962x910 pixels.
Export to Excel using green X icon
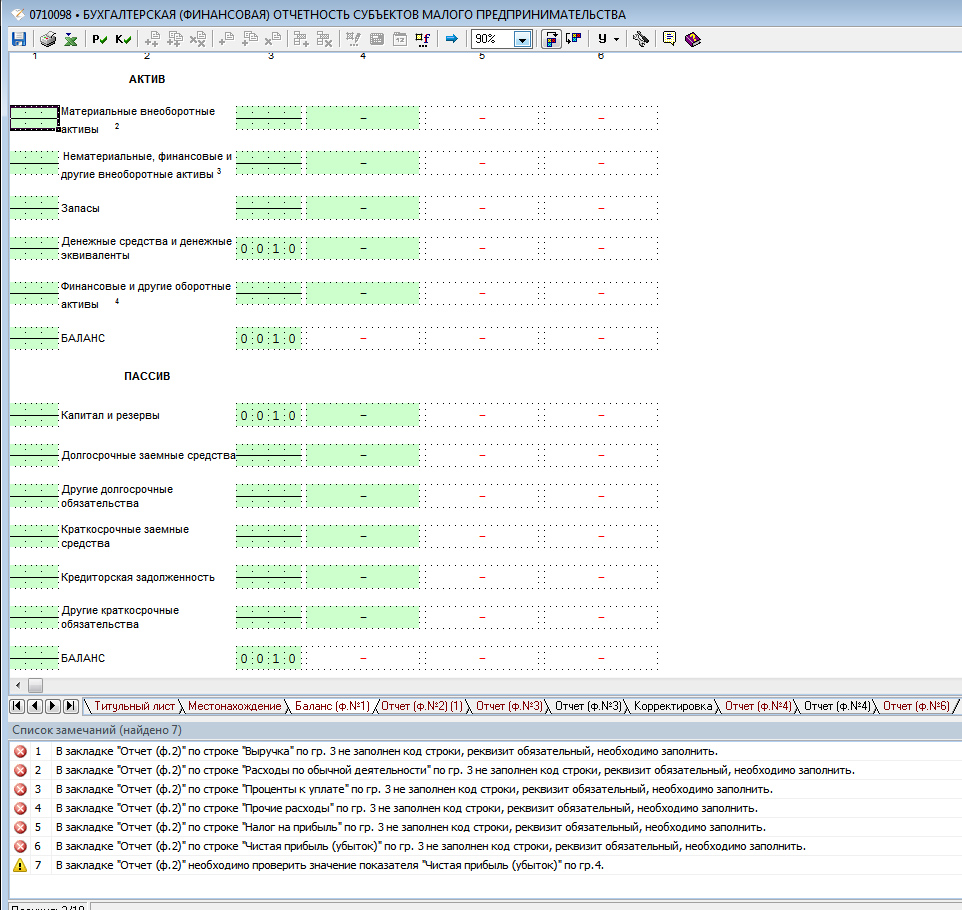coord(71,39)
